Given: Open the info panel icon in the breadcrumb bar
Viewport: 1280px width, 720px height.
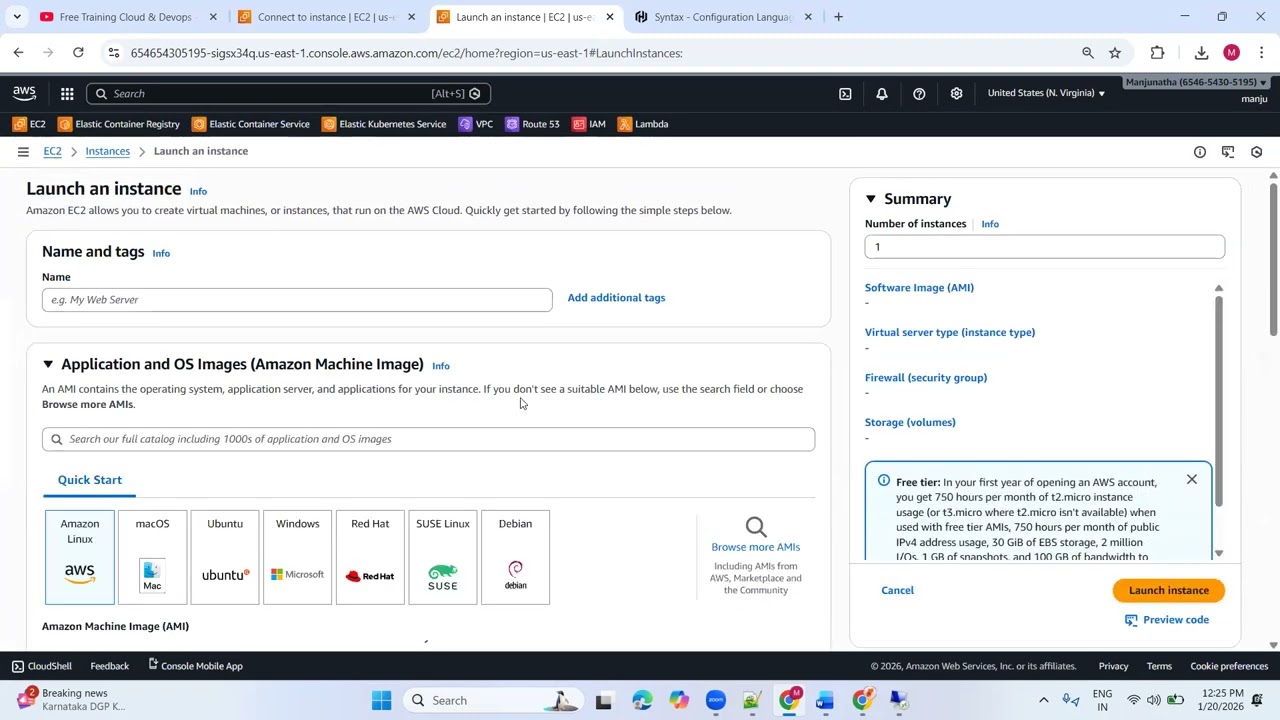Looking at the screenshot, I should click(x=1200, y=152).
